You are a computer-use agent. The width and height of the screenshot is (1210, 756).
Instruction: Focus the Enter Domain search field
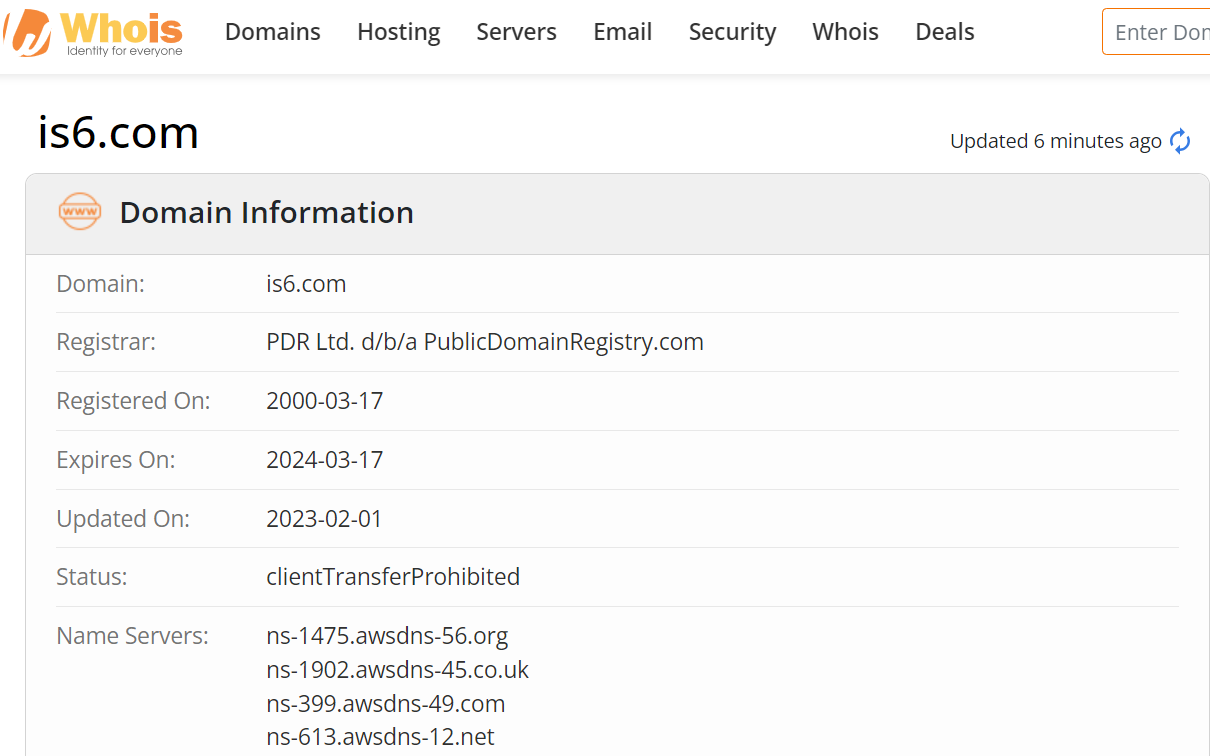tap(1157, 32)
